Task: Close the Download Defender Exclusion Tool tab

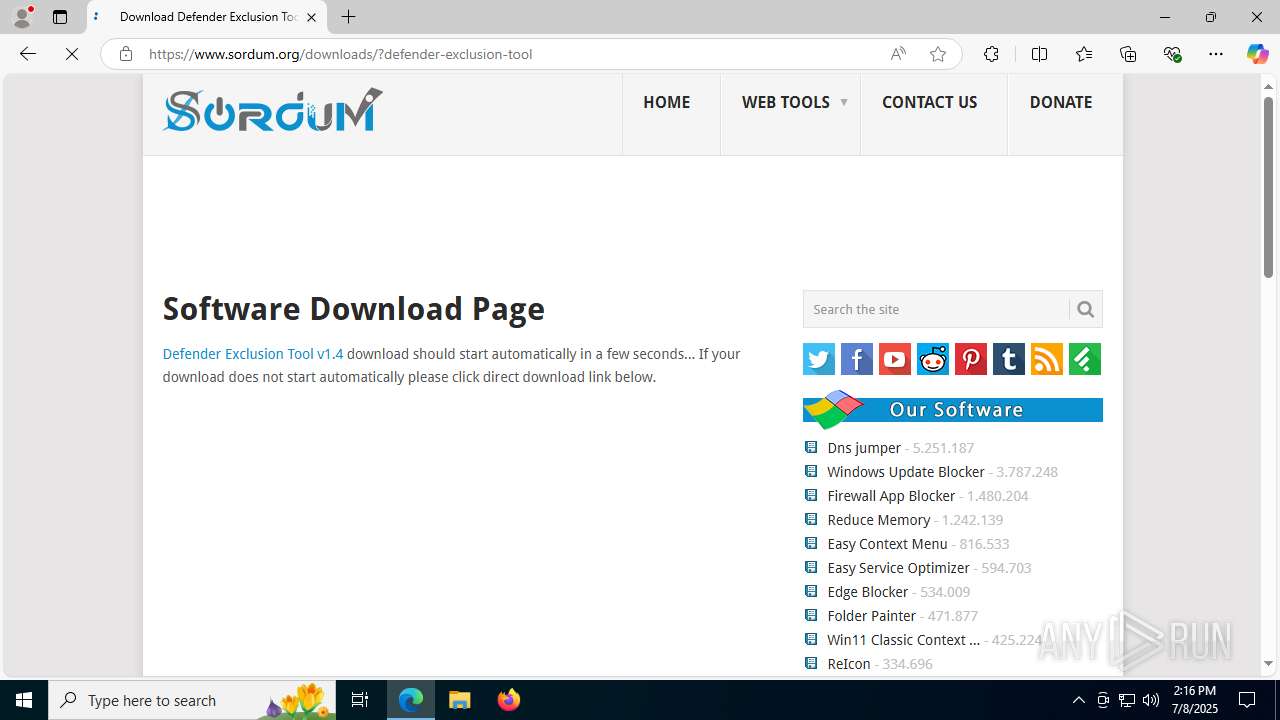Action: pos(311,17)
